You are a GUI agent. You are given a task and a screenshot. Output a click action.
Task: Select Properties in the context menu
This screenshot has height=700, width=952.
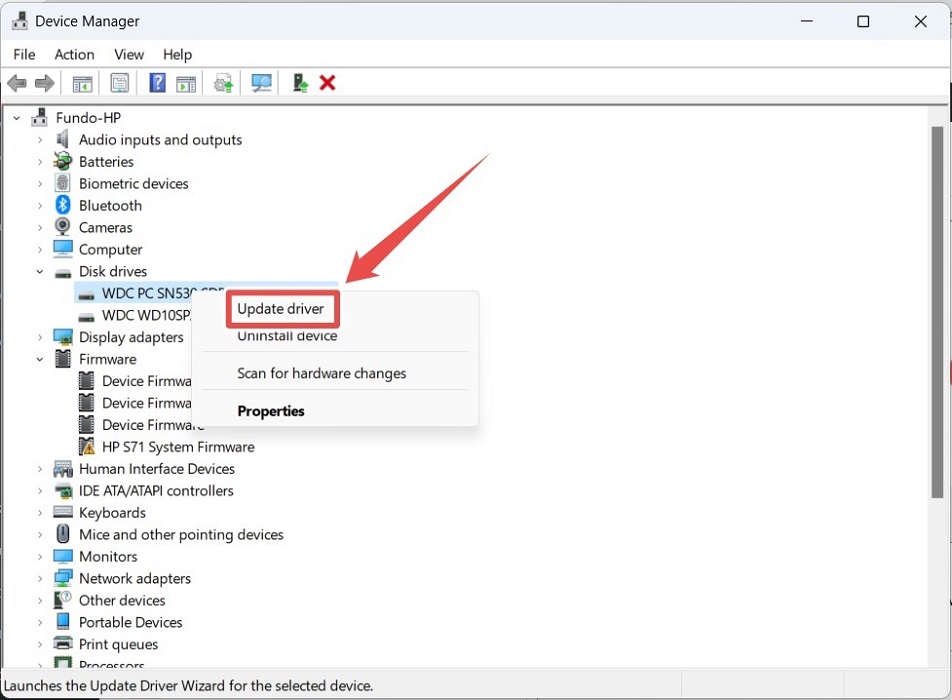tap(271, 410)
